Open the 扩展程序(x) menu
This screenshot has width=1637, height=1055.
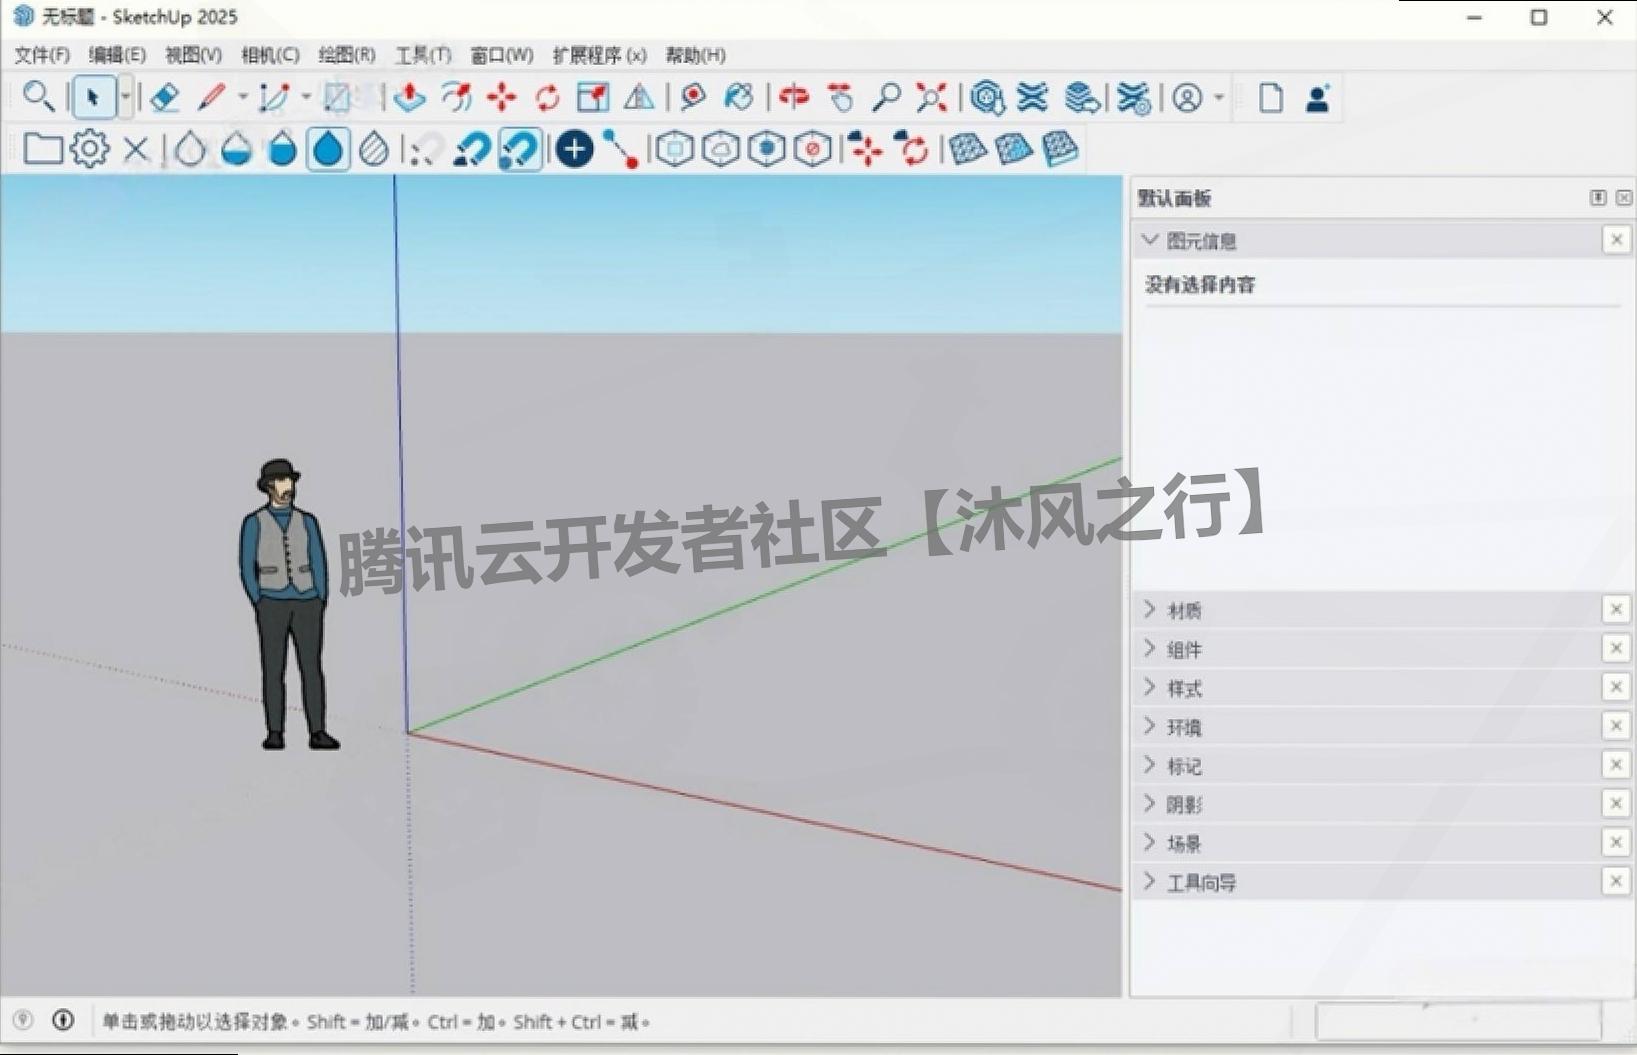(x=600, y=55)
